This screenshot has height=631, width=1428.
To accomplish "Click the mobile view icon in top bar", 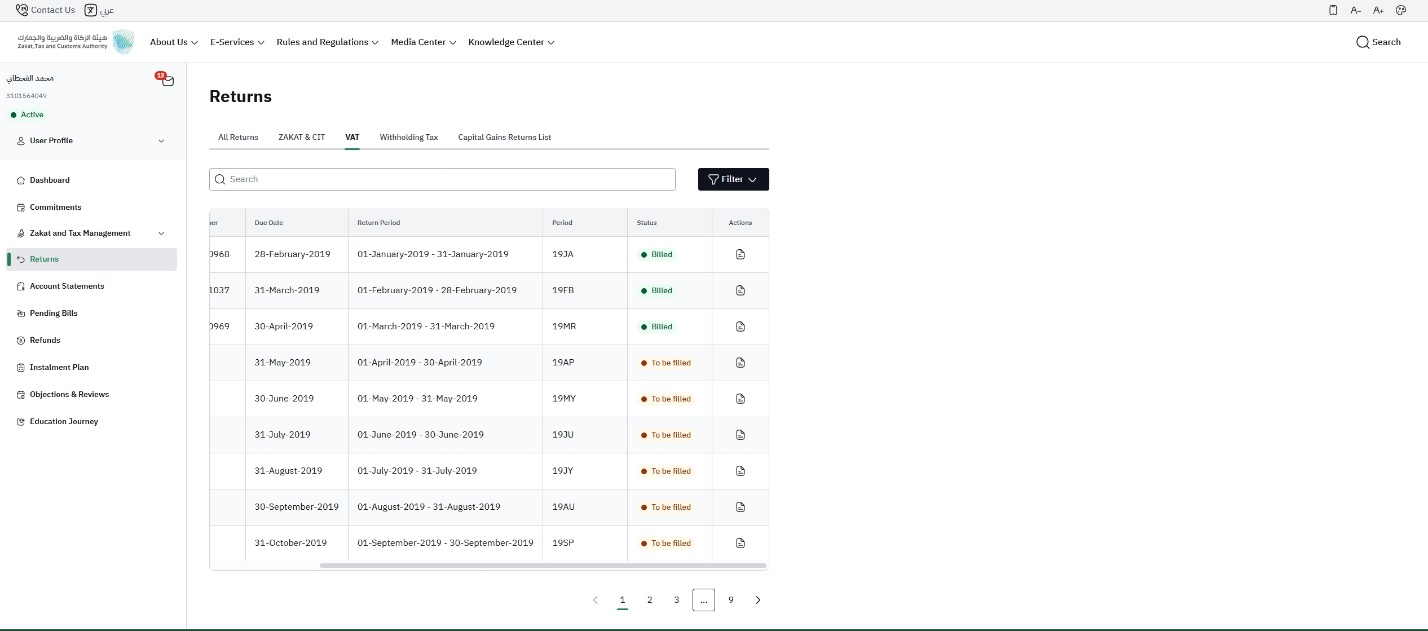I will [1333, 10].
